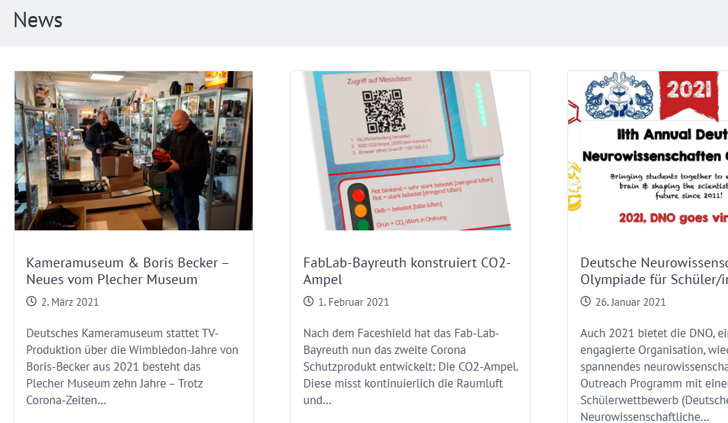This screenshot has width=728, height=423.
Task: Open the Kameramuseum & Boris Becker article title
Action: (127, 271)
